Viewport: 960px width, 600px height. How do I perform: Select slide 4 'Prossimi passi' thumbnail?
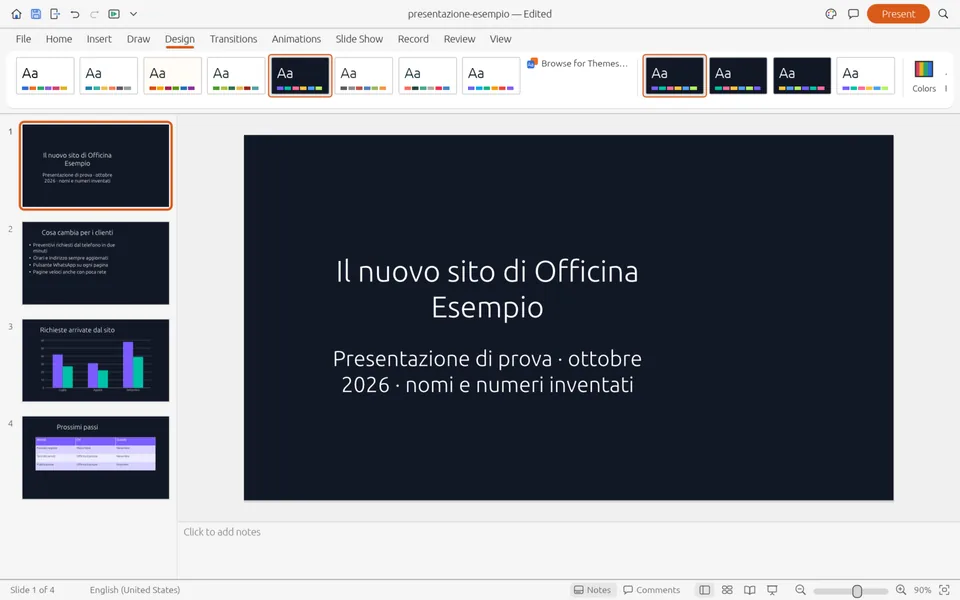point(96,457)
